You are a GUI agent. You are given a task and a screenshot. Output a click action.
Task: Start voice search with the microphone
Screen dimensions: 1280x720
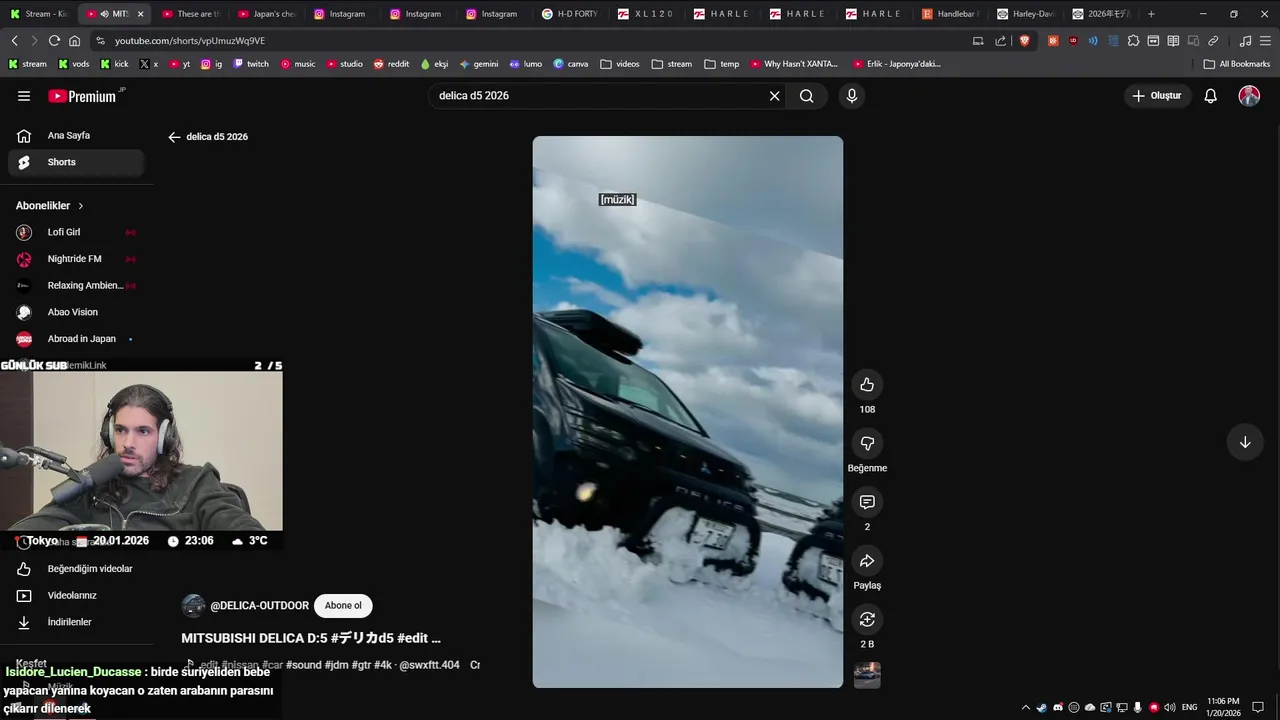(x=852, y=96)
